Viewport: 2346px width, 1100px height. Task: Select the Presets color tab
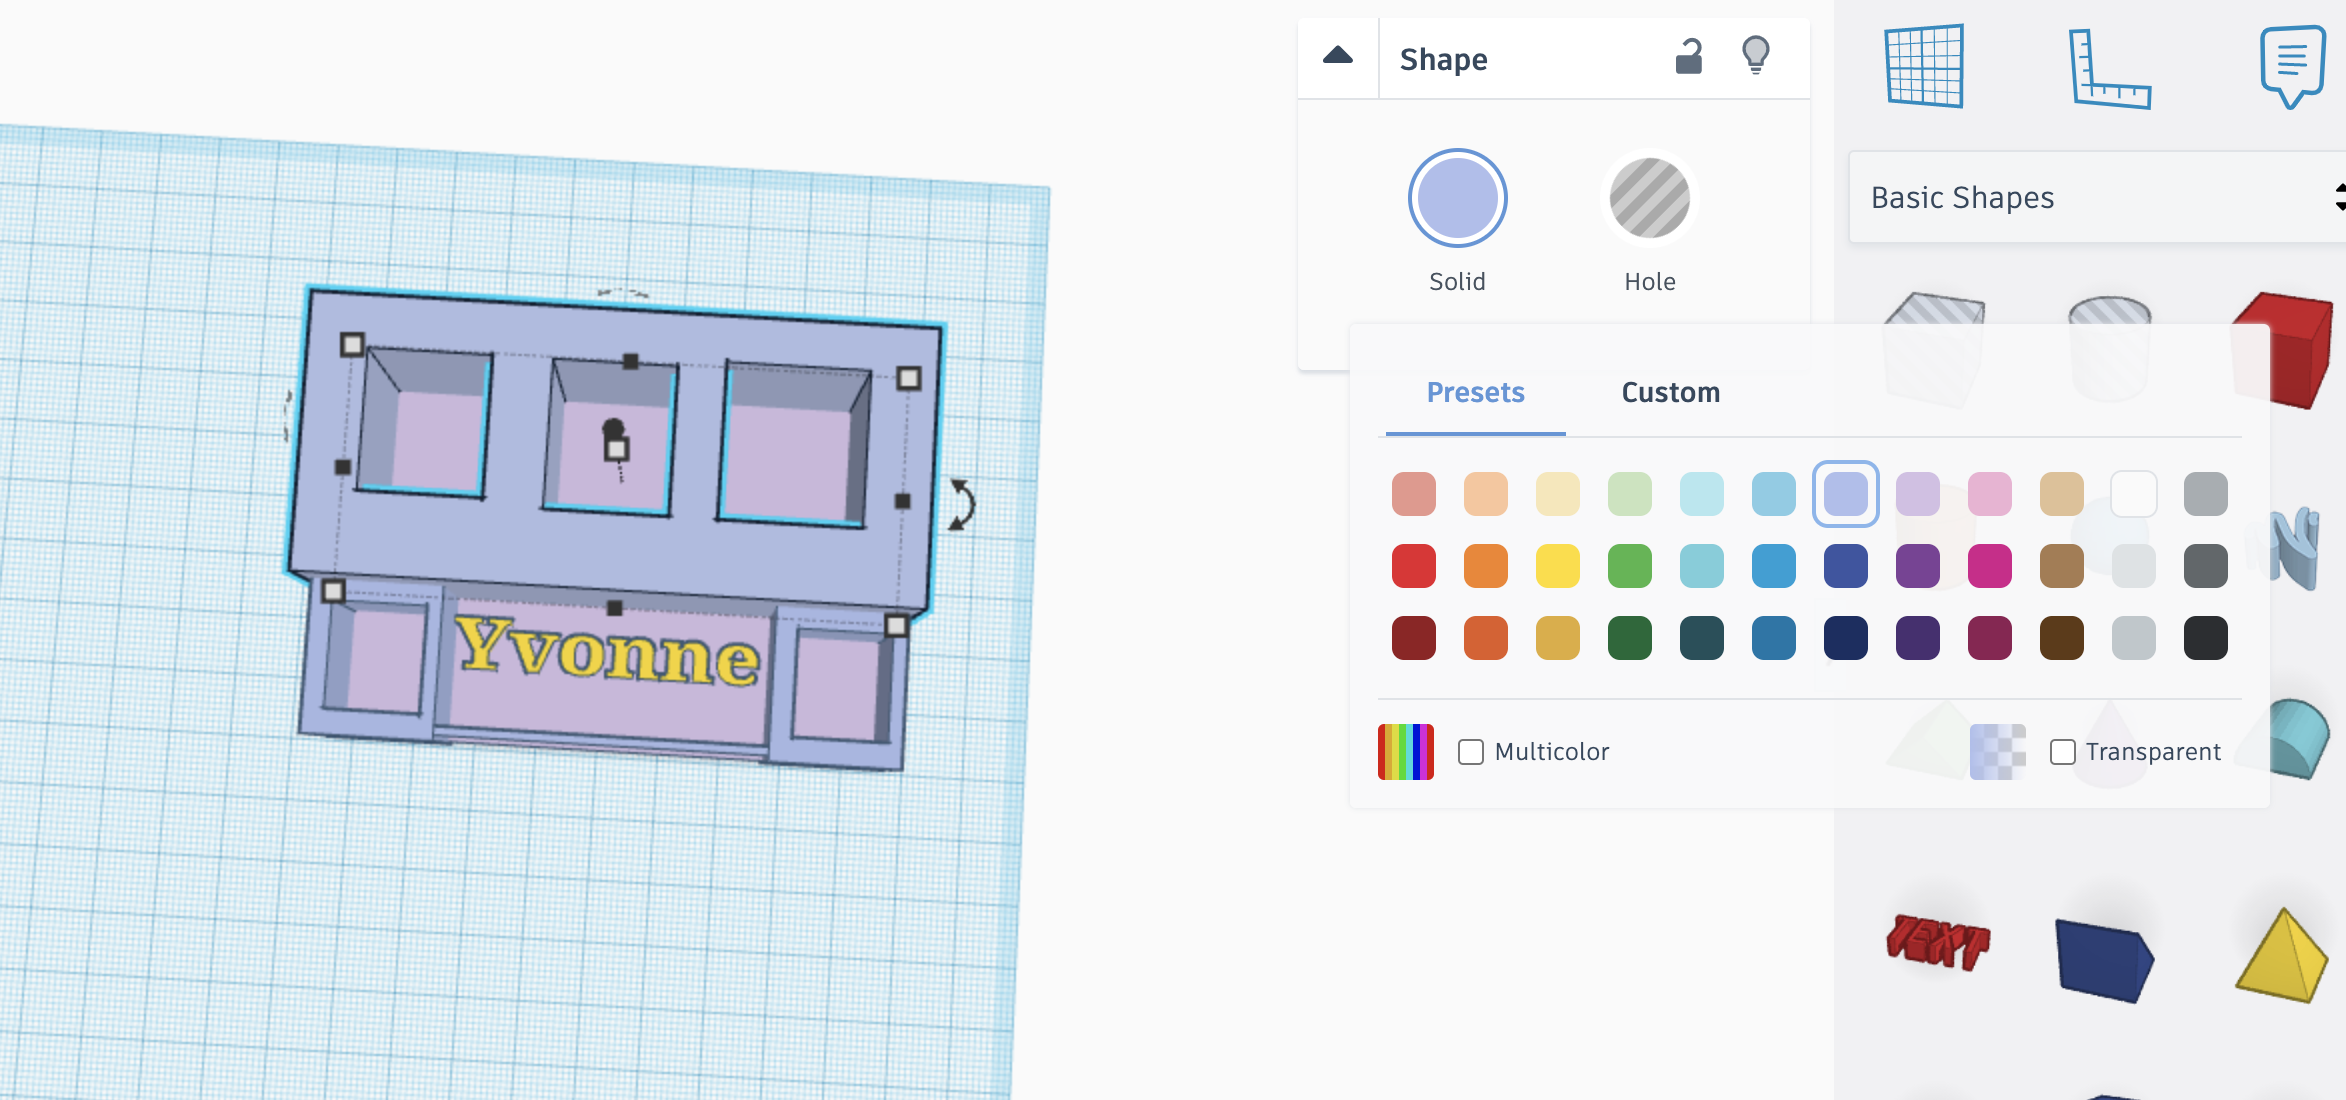1475,393
